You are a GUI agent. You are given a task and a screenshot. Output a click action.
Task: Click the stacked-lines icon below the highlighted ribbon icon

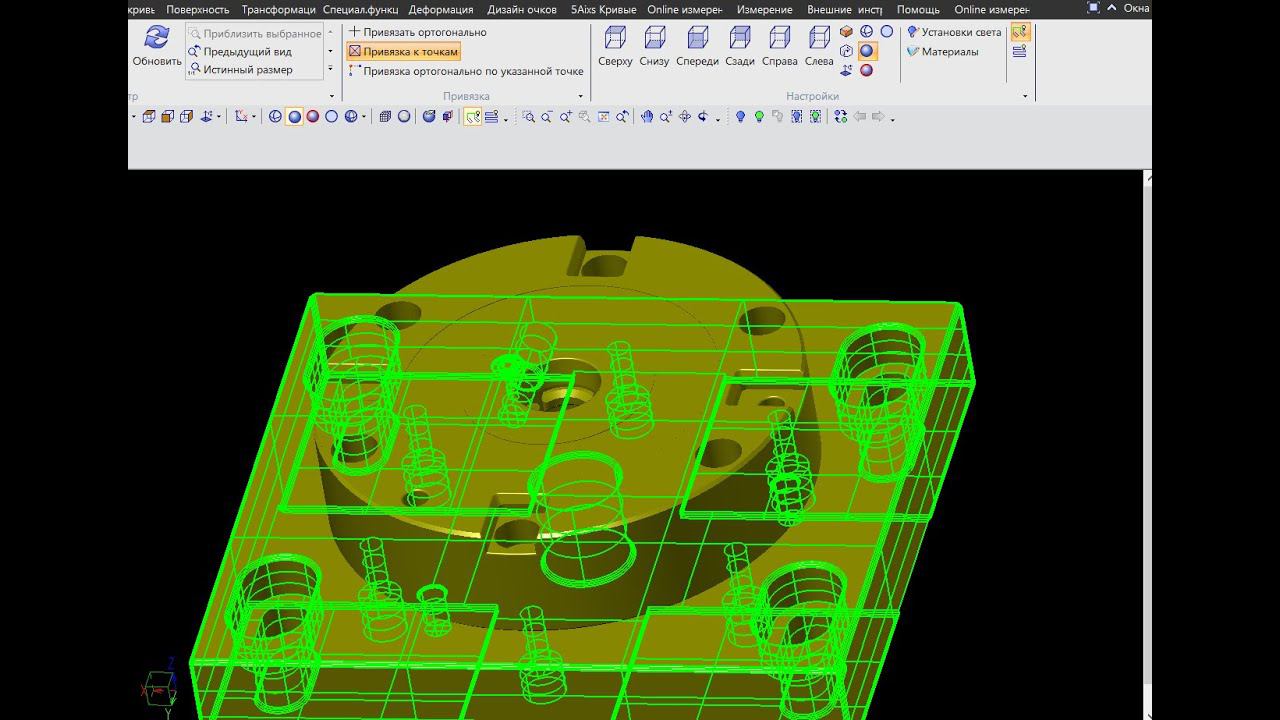point(1020,51)
